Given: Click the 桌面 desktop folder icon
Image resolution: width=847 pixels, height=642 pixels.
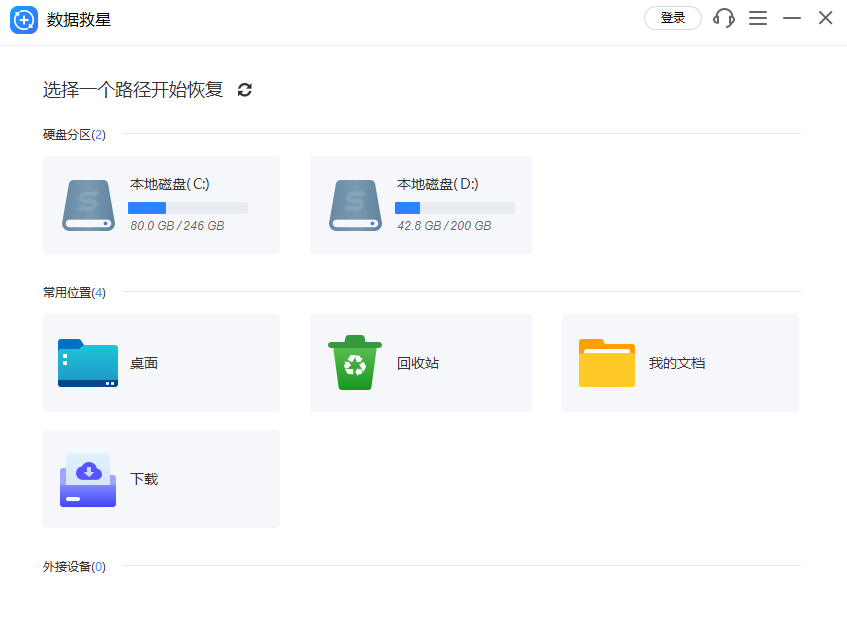Looking at the screenshot, I should [87, 363].
